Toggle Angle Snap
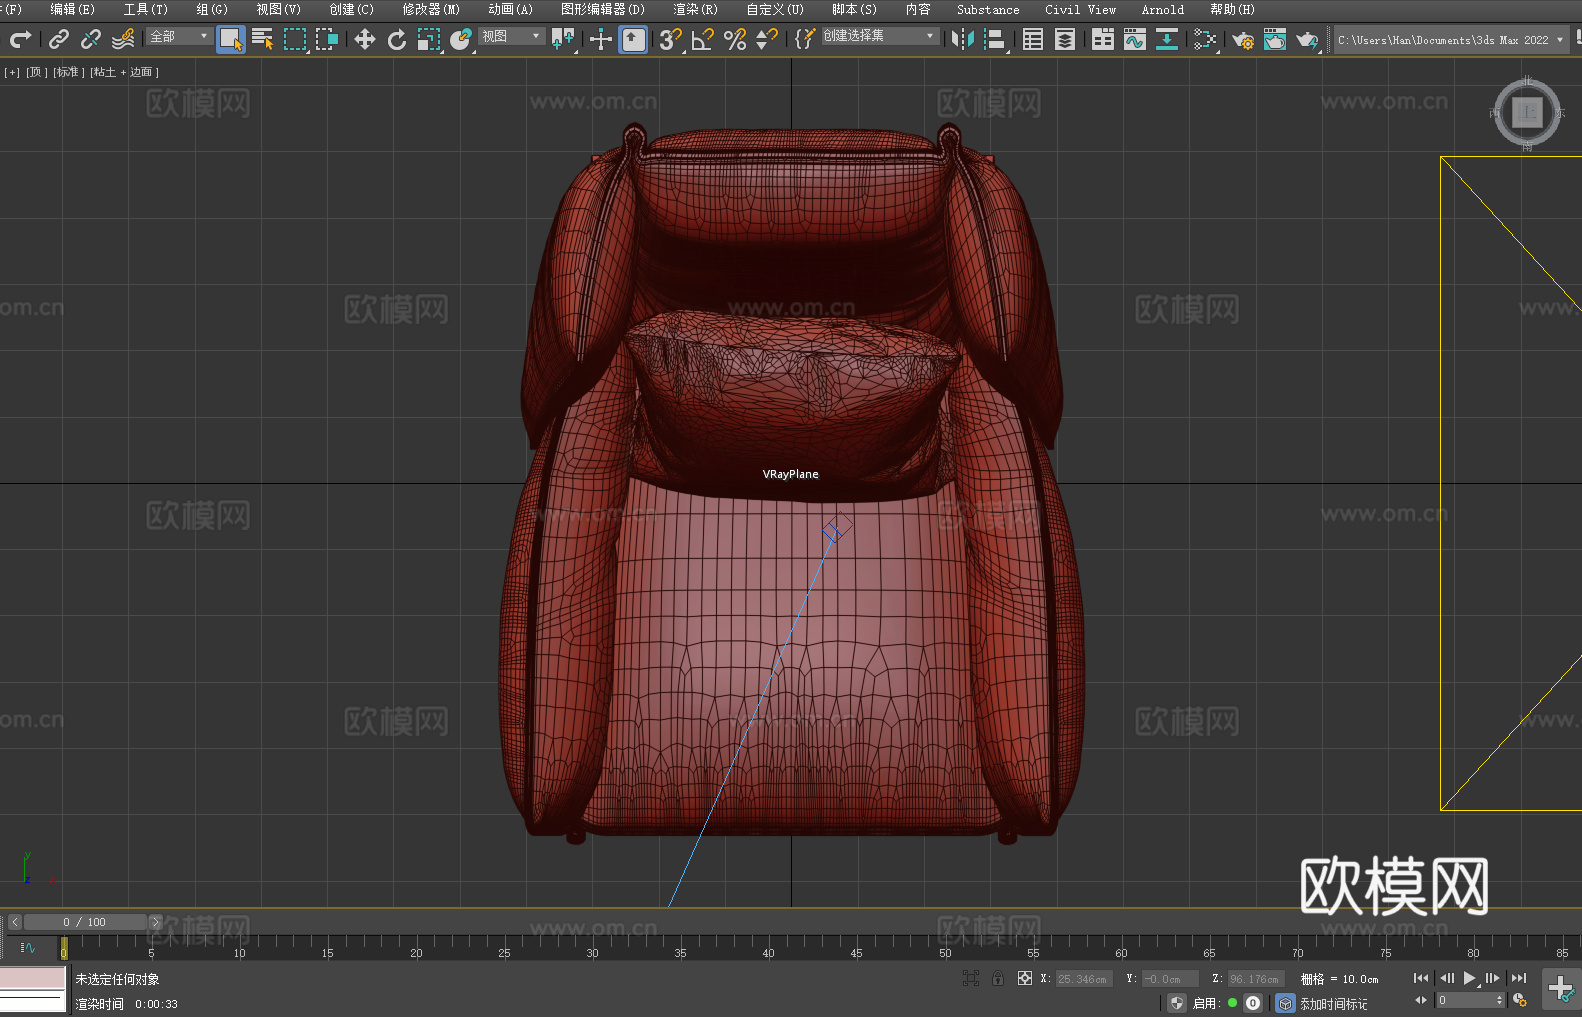Image resolution: width=1582 pixels, height=1017 pixels. click(703, 39)
